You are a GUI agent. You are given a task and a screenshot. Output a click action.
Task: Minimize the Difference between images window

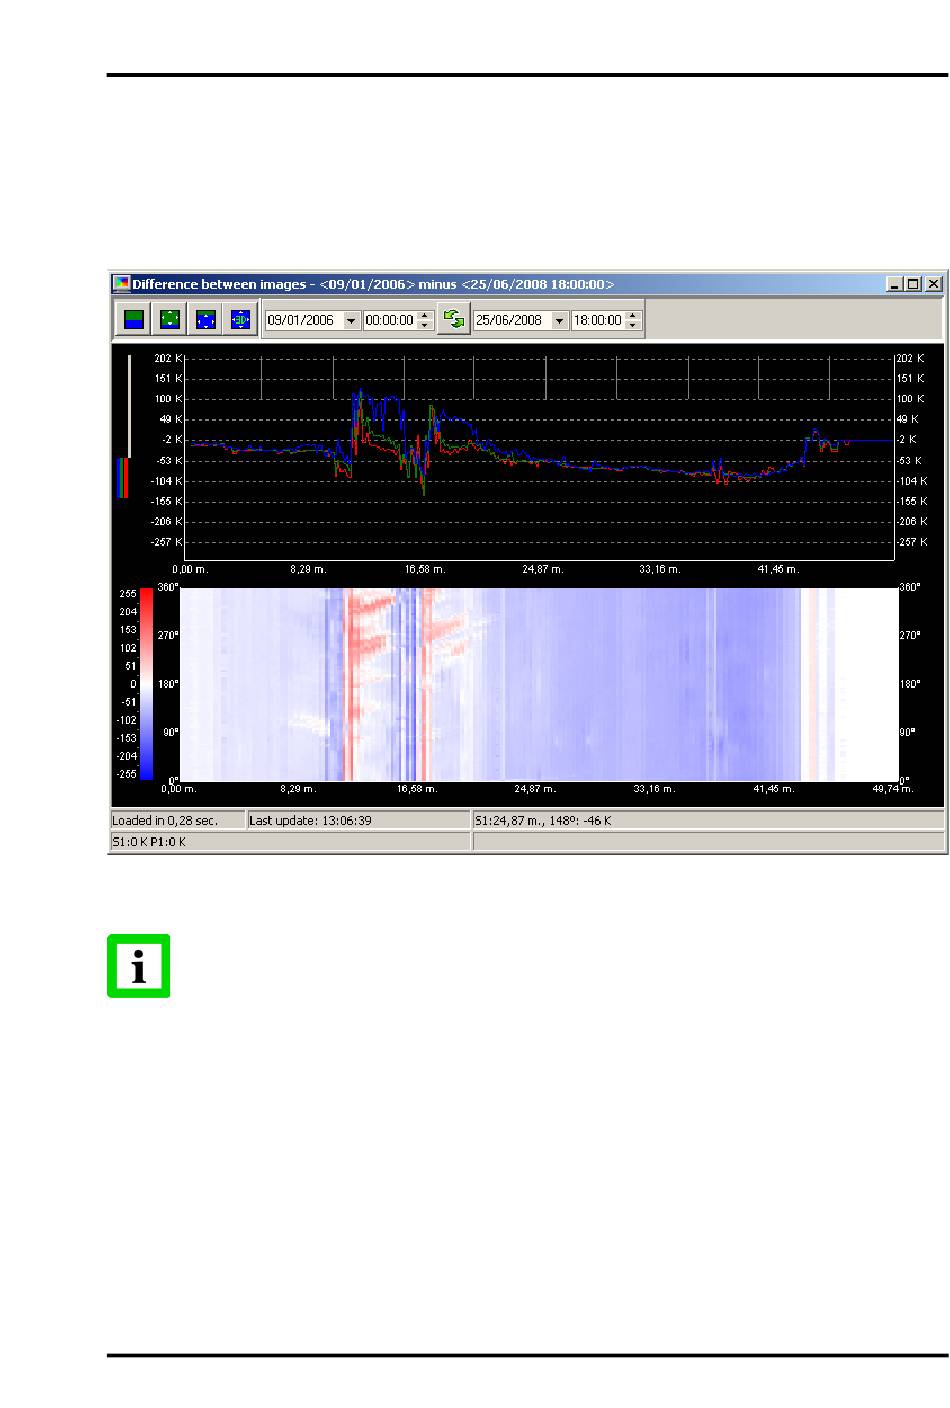point(896,284)
